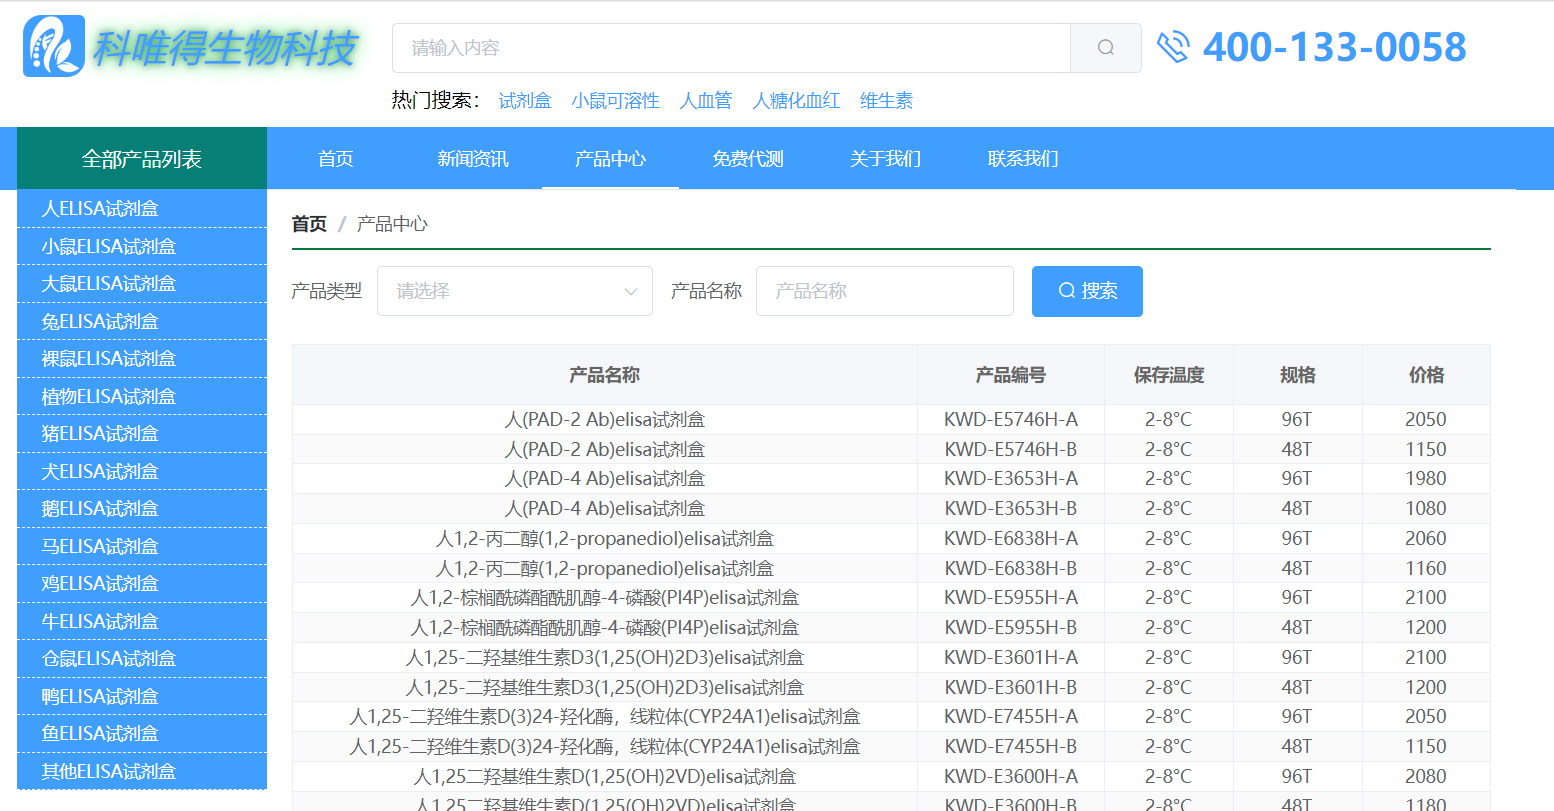Select 其他ELISA试剂盒 in sidebar
Image resolution: width=1554 pixels, height=811 pixels.
pyautogui.click(x=142, y=771)
